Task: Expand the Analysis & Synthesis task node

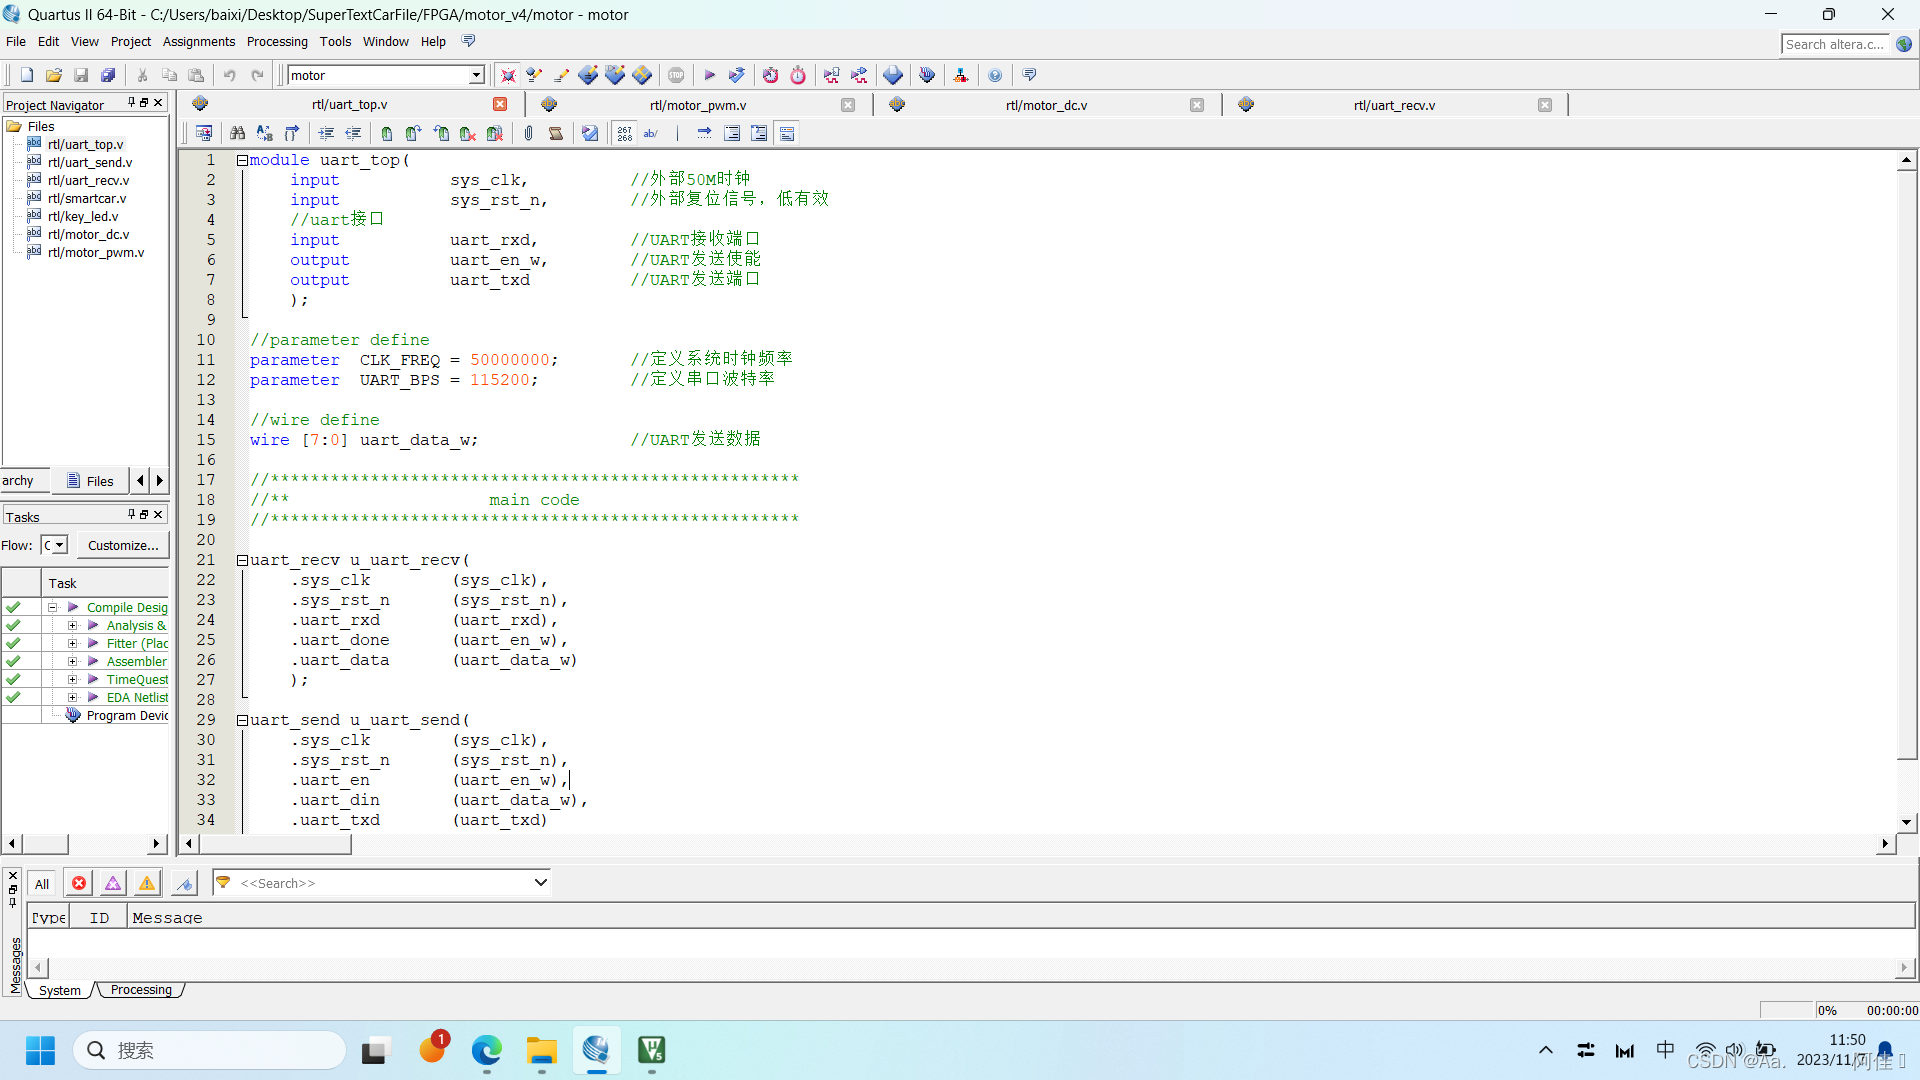Action: (x=71, y=625)
